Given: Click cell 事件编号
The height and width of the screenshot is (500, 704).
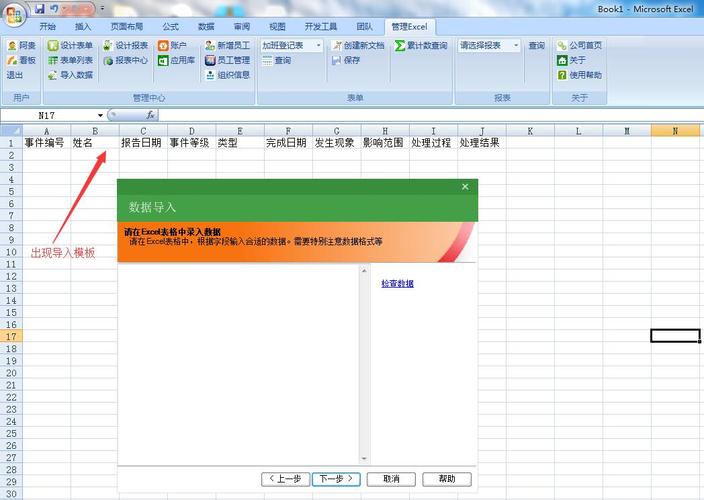Looking at the screenshot, I should tap(46, 143).
